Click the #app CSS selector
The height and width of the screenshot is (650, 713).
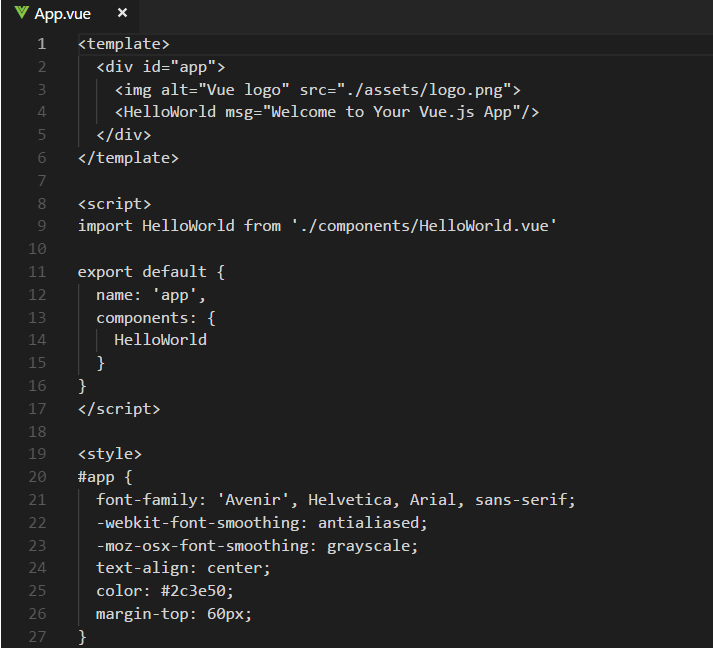tap(100, 477)
